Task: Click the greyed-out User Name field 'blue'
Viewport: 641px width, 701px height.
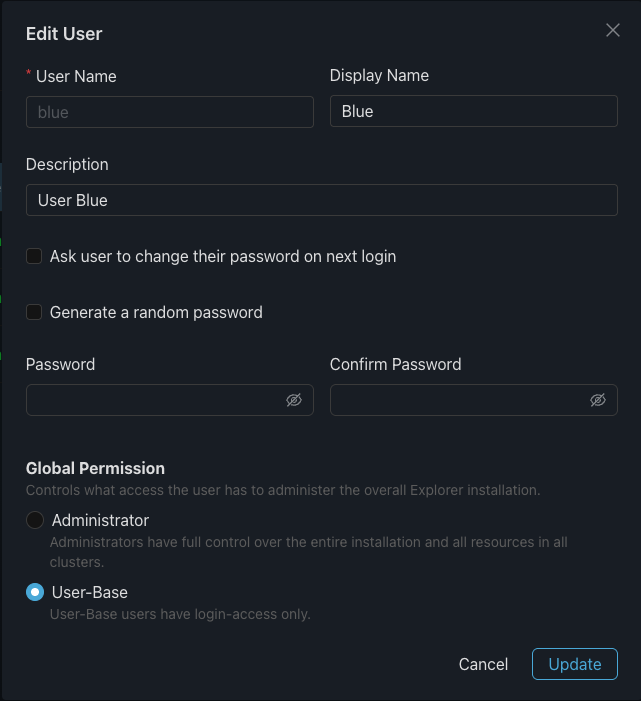Action: pyautogui.click(x=169, y=112)
